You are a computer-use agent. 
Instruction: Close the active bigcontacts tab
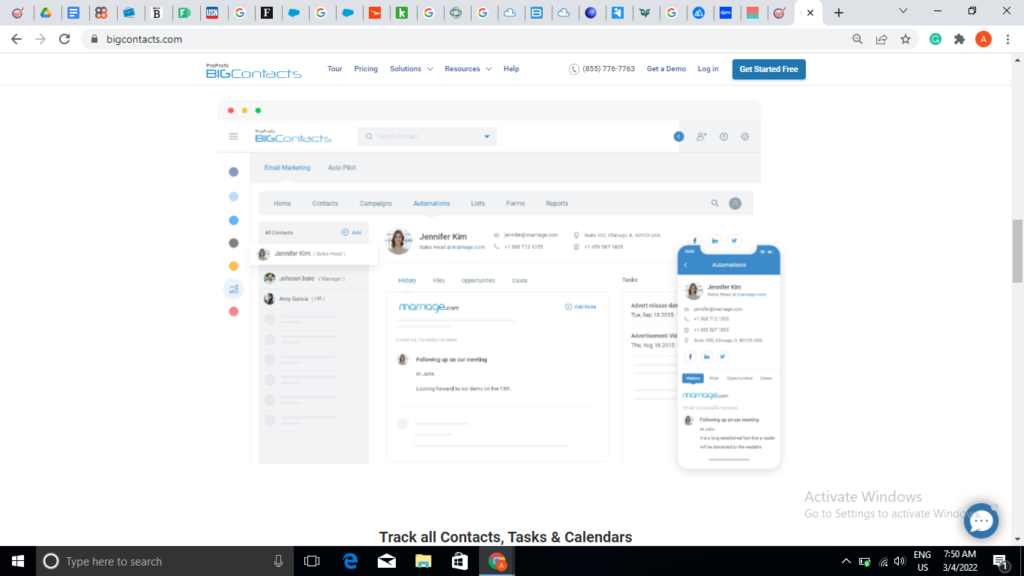click(810, 12)
